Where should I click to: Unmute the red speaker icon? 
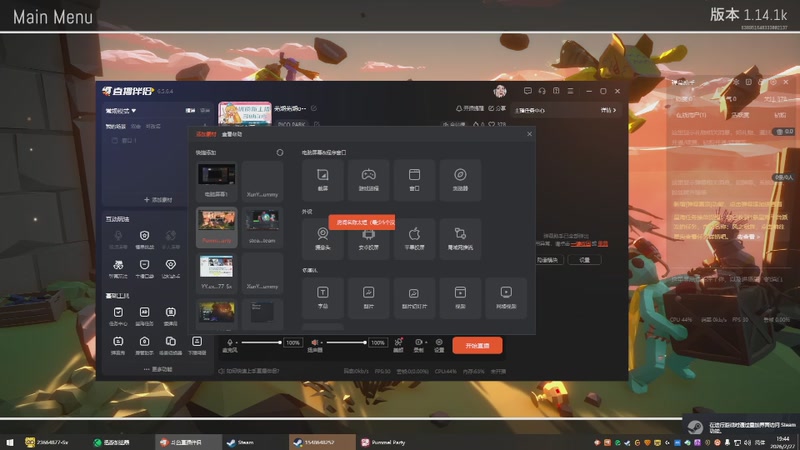pos(315,342)
